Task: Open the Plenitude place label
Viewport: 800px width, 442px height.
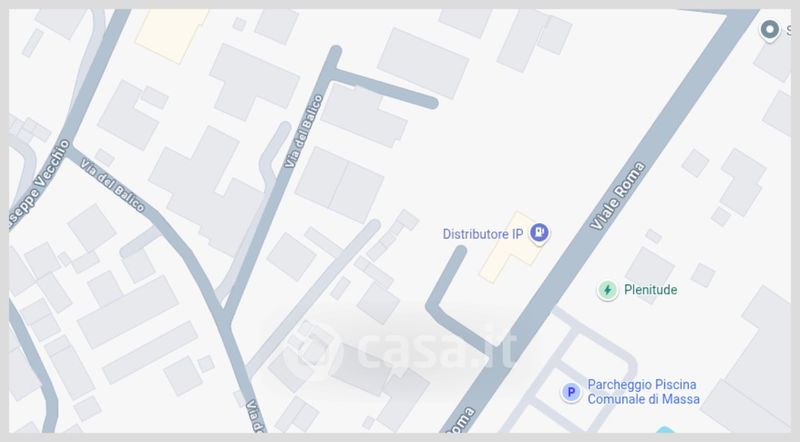Action: coord(651,289)
